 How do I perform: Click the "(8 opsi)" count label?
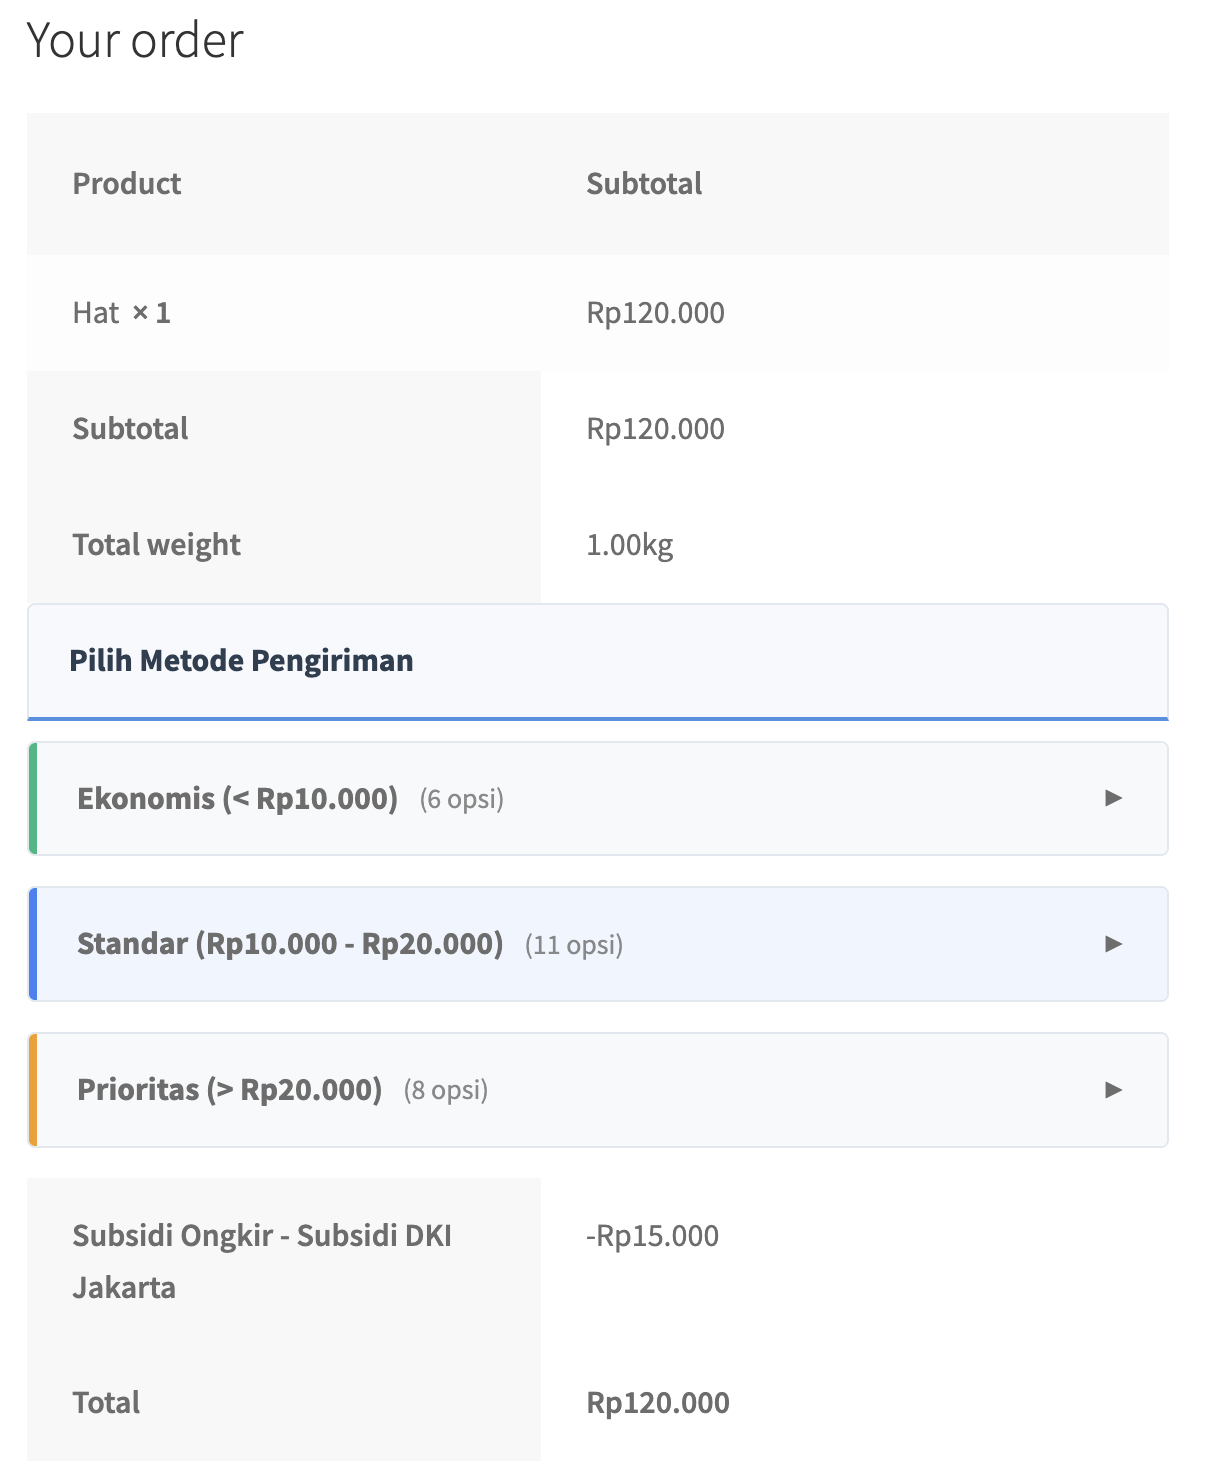446,1091
